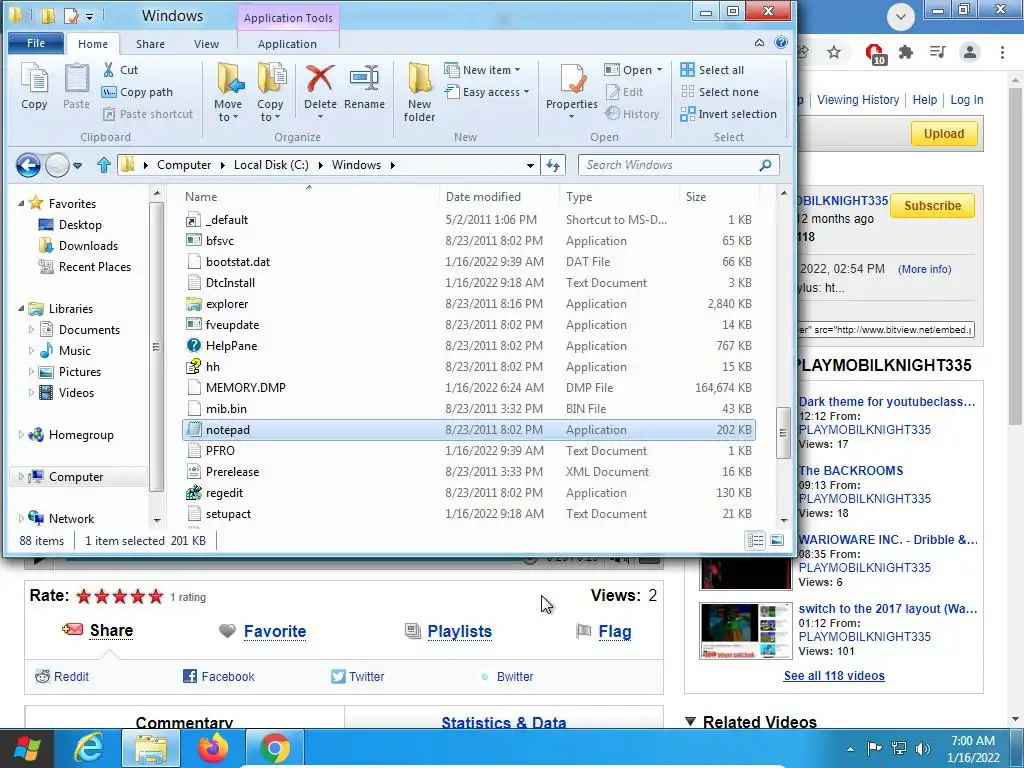
Task: Click the Rename ribbon icon
Action: pyautogui.click(x=364, y=79)
